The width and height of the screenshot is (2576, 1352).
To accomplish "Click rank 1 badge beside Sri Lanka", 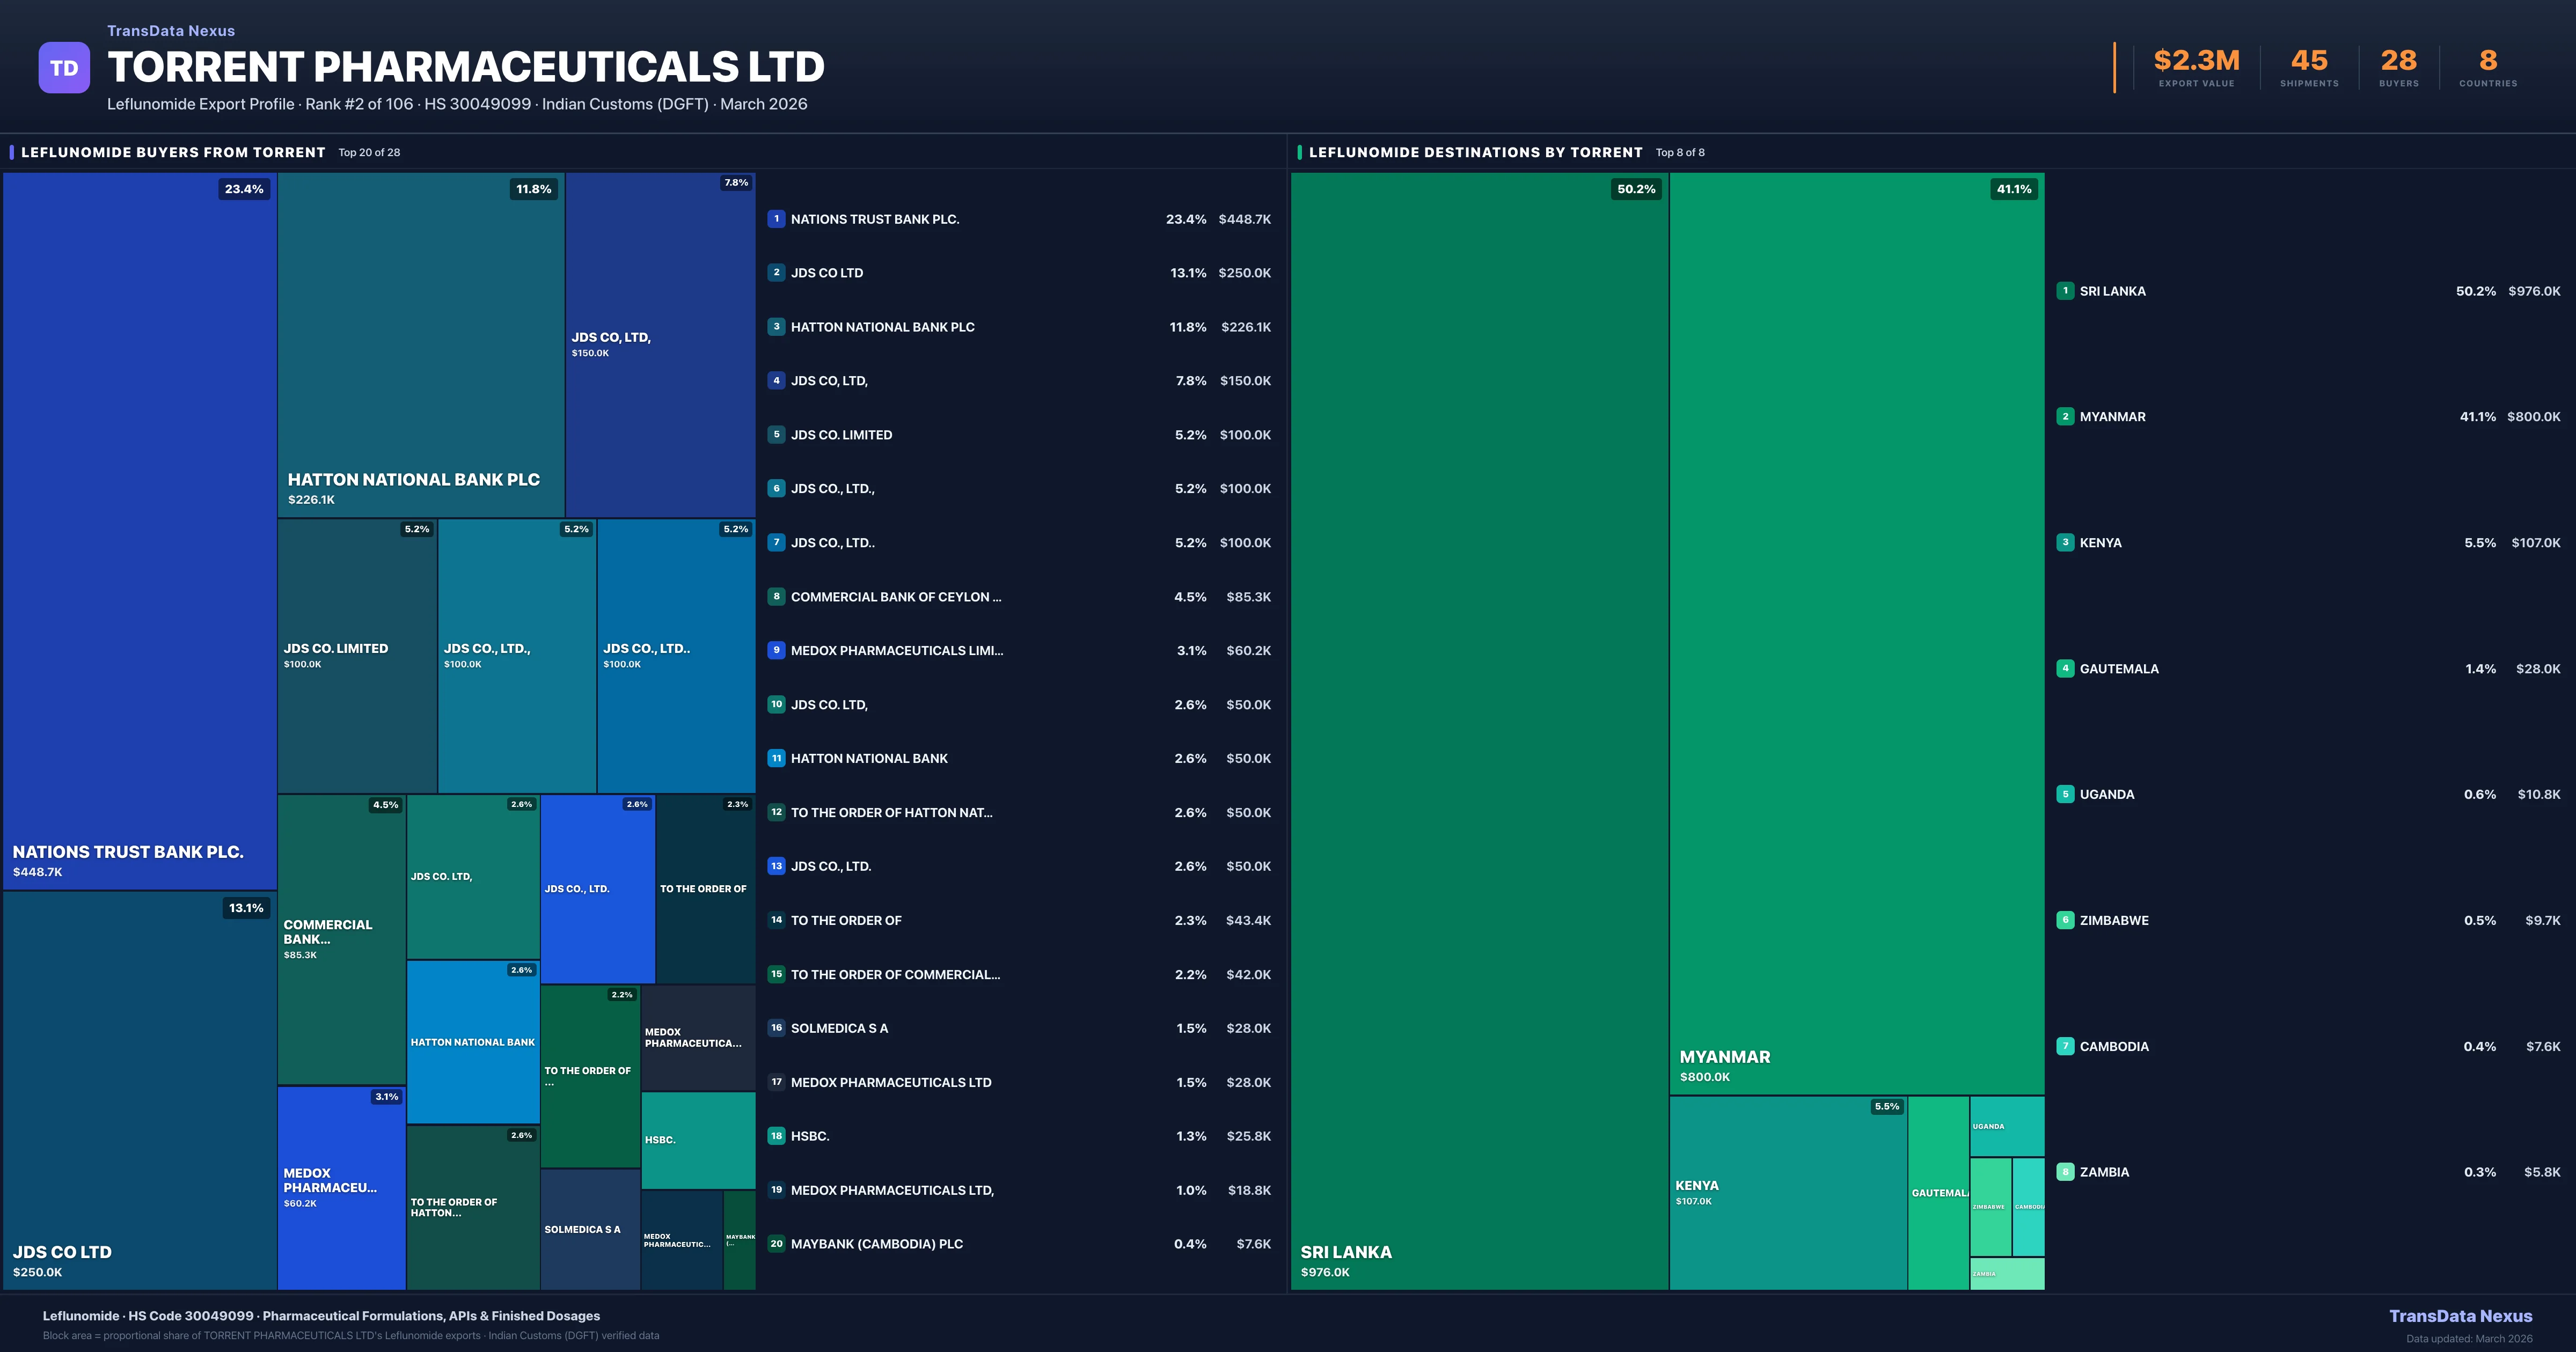I will click(2065, 291).
